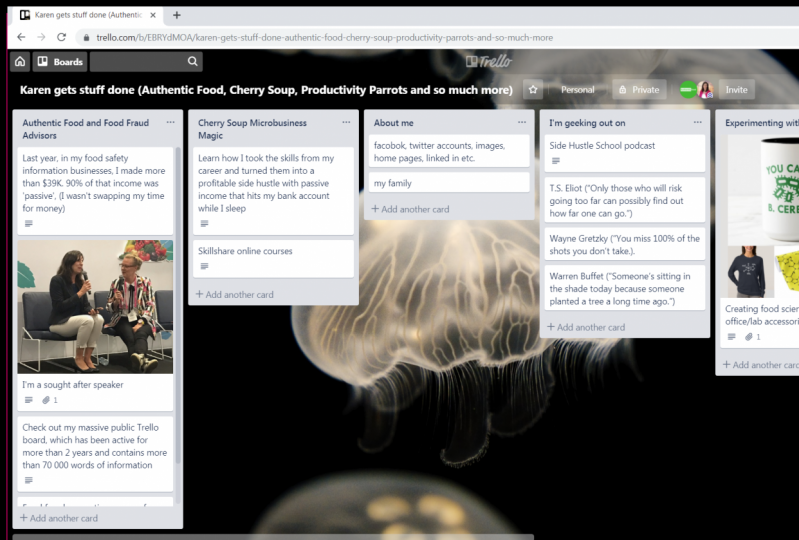Screen dimensions: 799x540
Task: Click the 'About me' list title
Action: 393,123
